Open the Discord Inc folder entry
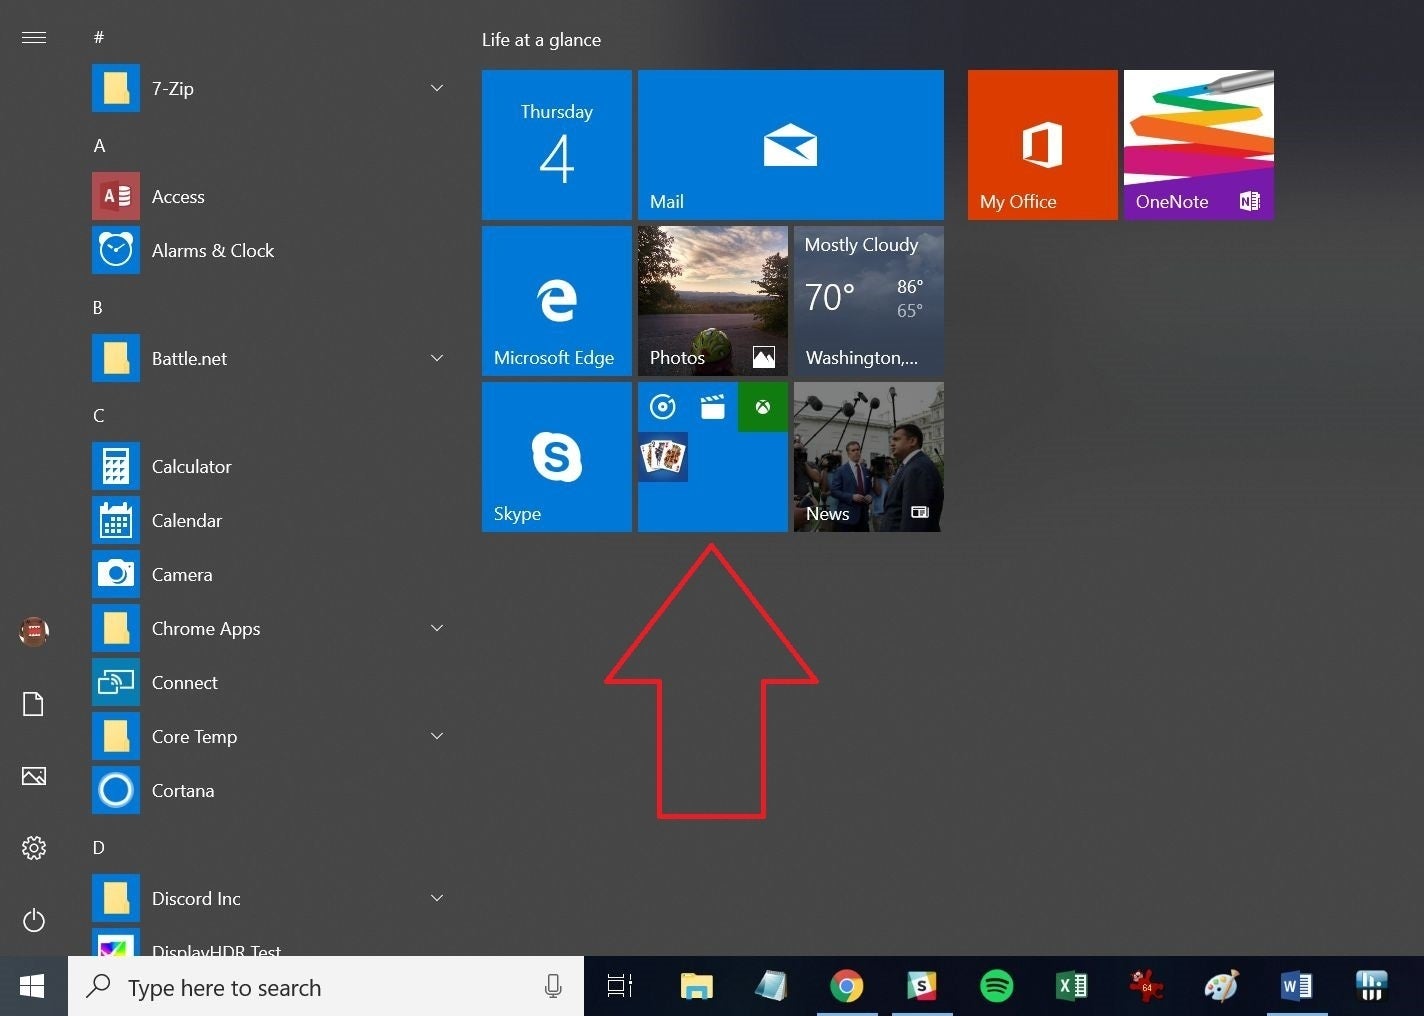 [x=270, y=898]
